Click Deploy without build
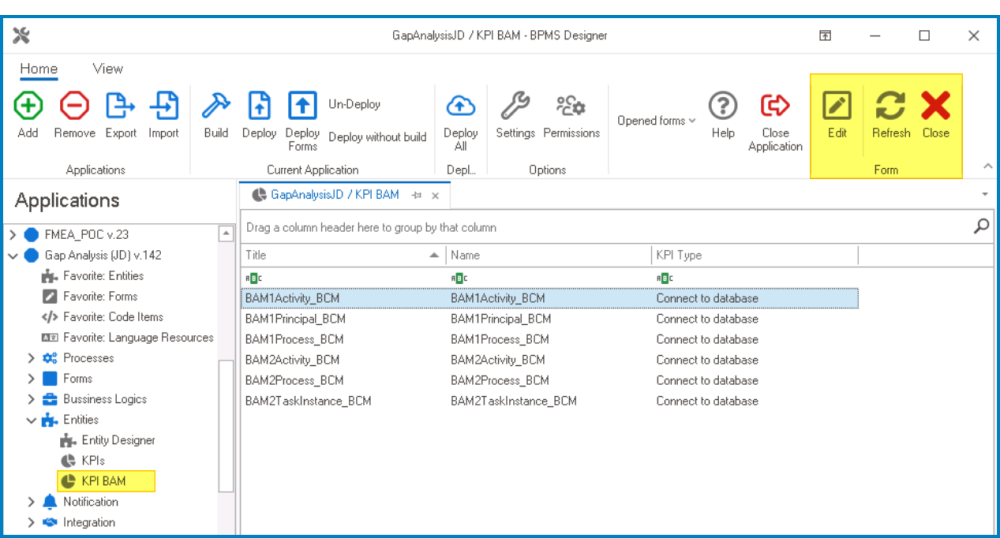This screenshot has width=1000, height=538. click(377, 137)
